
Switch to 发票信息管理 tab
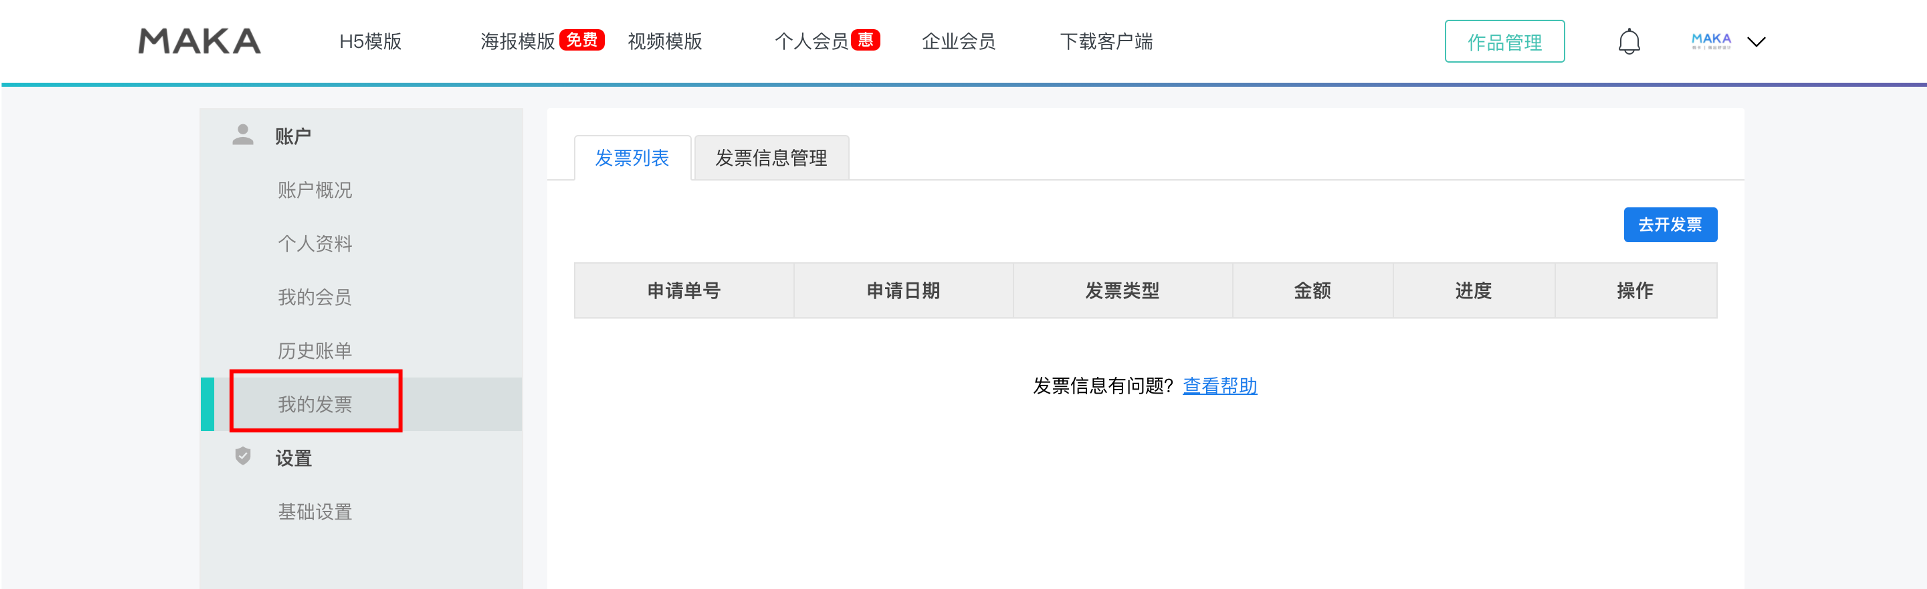(x=771, y=158)
